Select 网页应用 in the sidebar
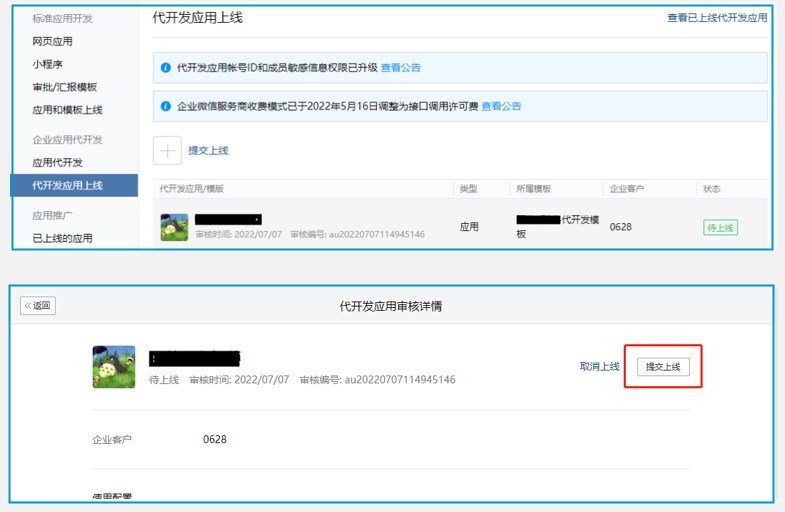785x512 pixels. (x=52, y=41)
